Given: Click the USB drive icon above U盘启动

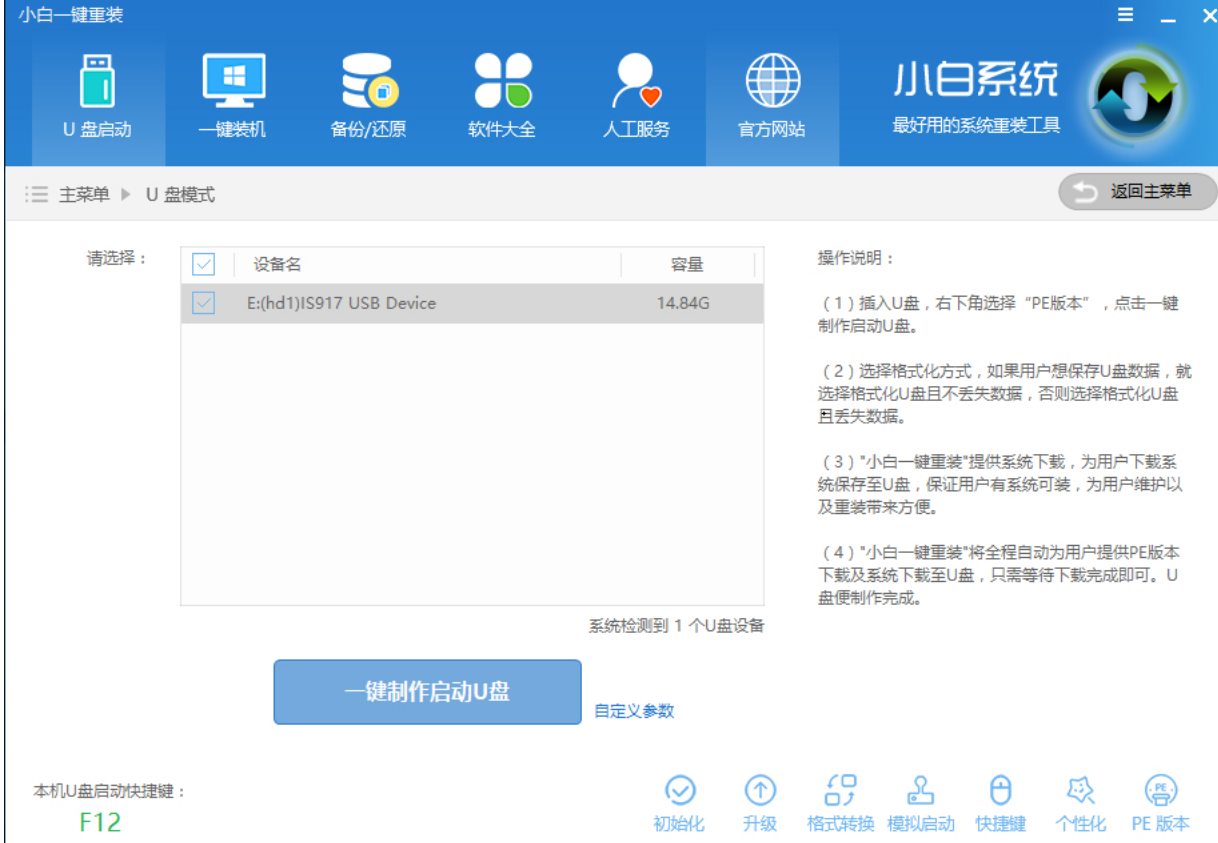Looking at the screenshot, I should (97, 81).
